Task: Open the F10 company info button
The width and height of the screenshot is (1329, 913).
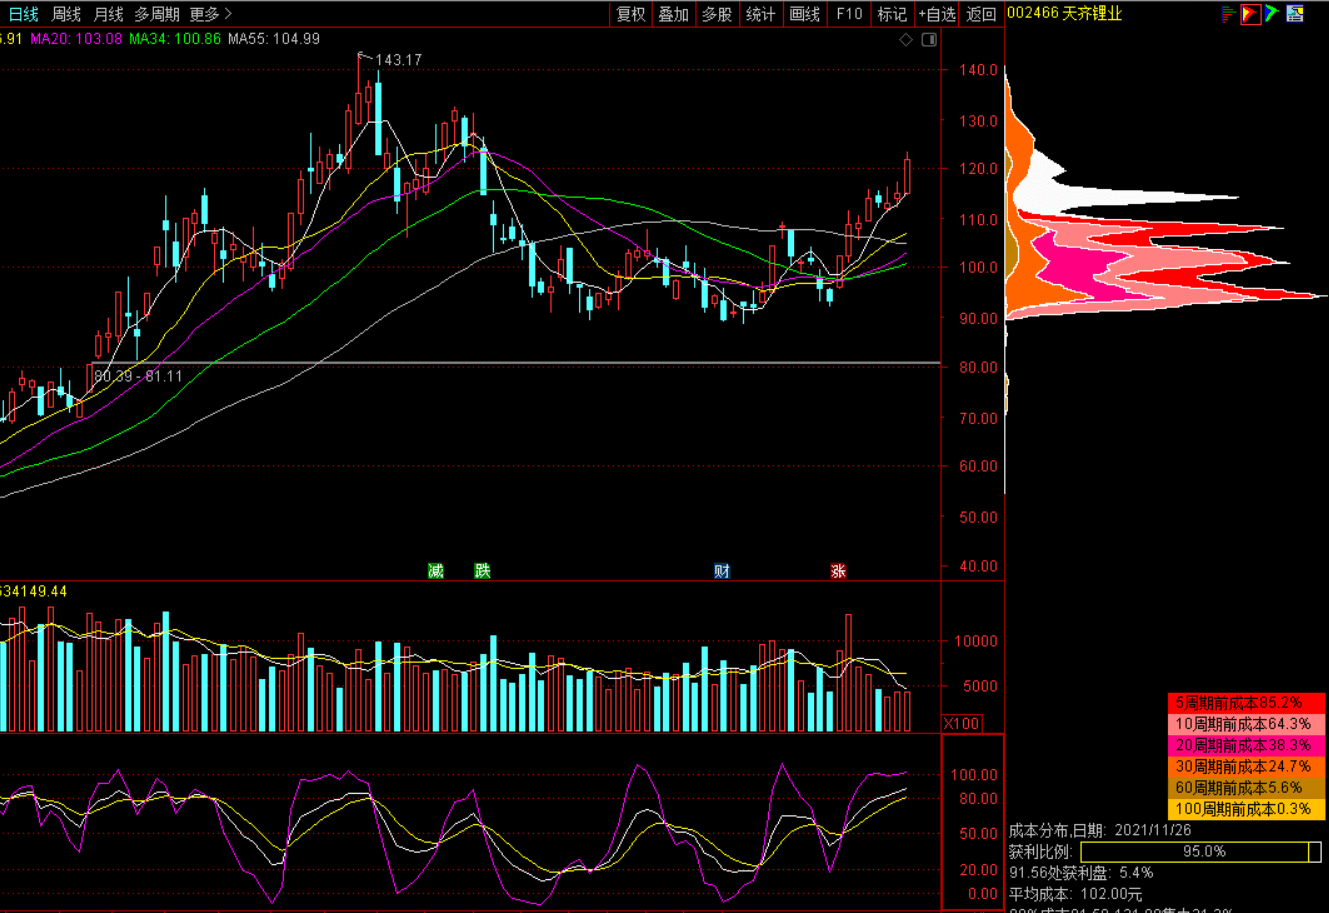Action: [x=849, y=14]
